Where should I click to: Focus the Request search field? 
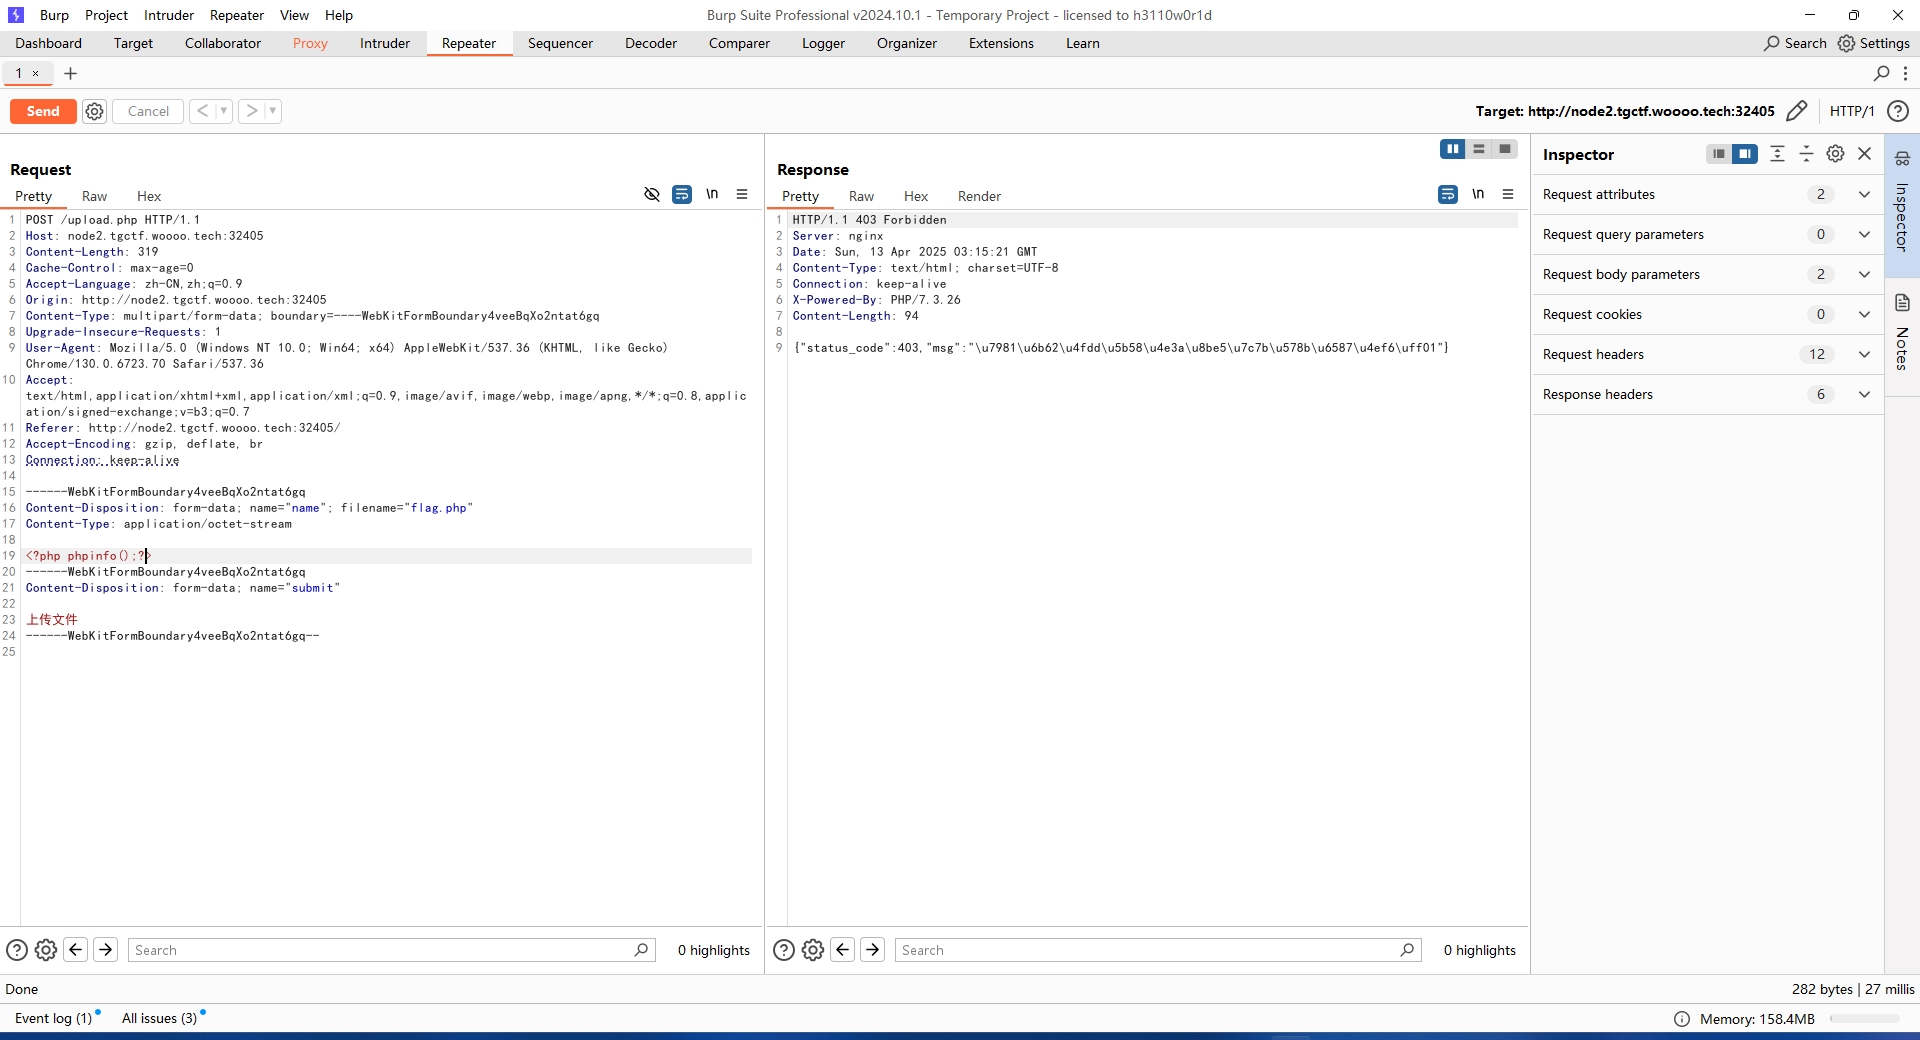[x=391, y=950]
